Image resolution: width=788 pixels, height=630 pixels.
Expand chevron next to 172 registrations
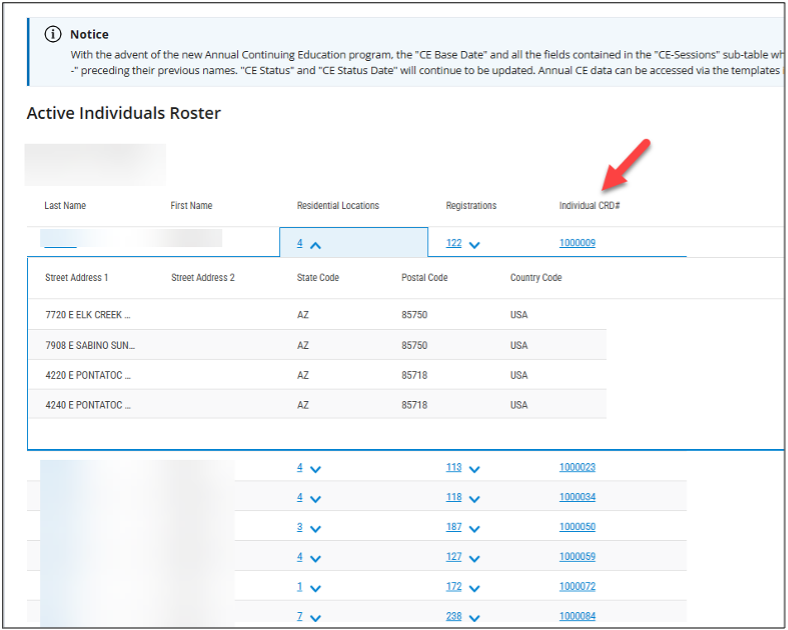[474, 588]
